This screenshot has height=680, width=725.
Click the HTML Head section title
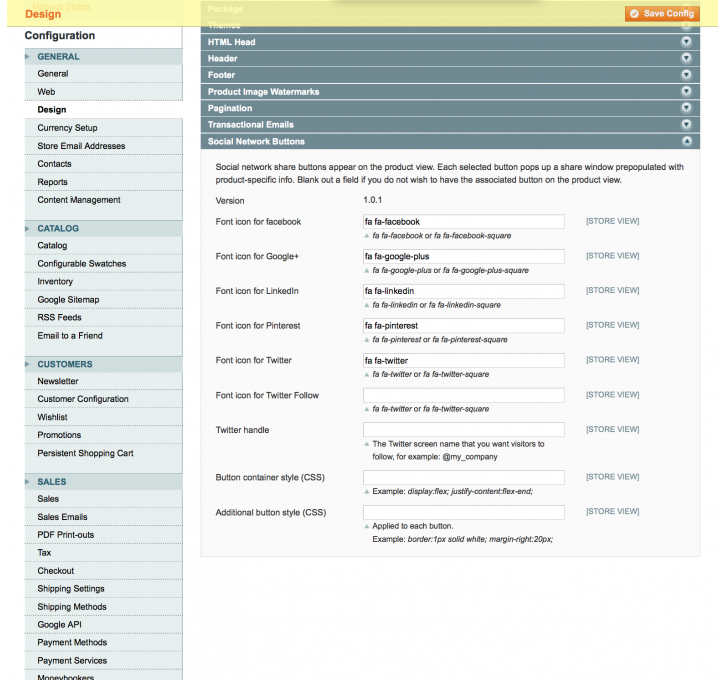tap(231, 42)
